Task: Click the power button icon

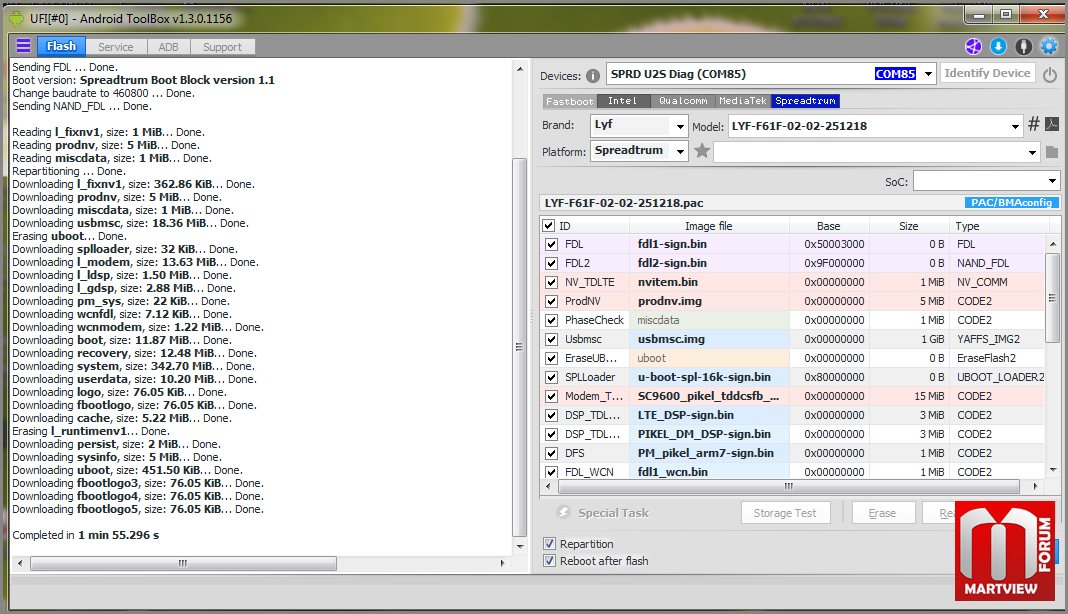Action: tap(1050, 74)
